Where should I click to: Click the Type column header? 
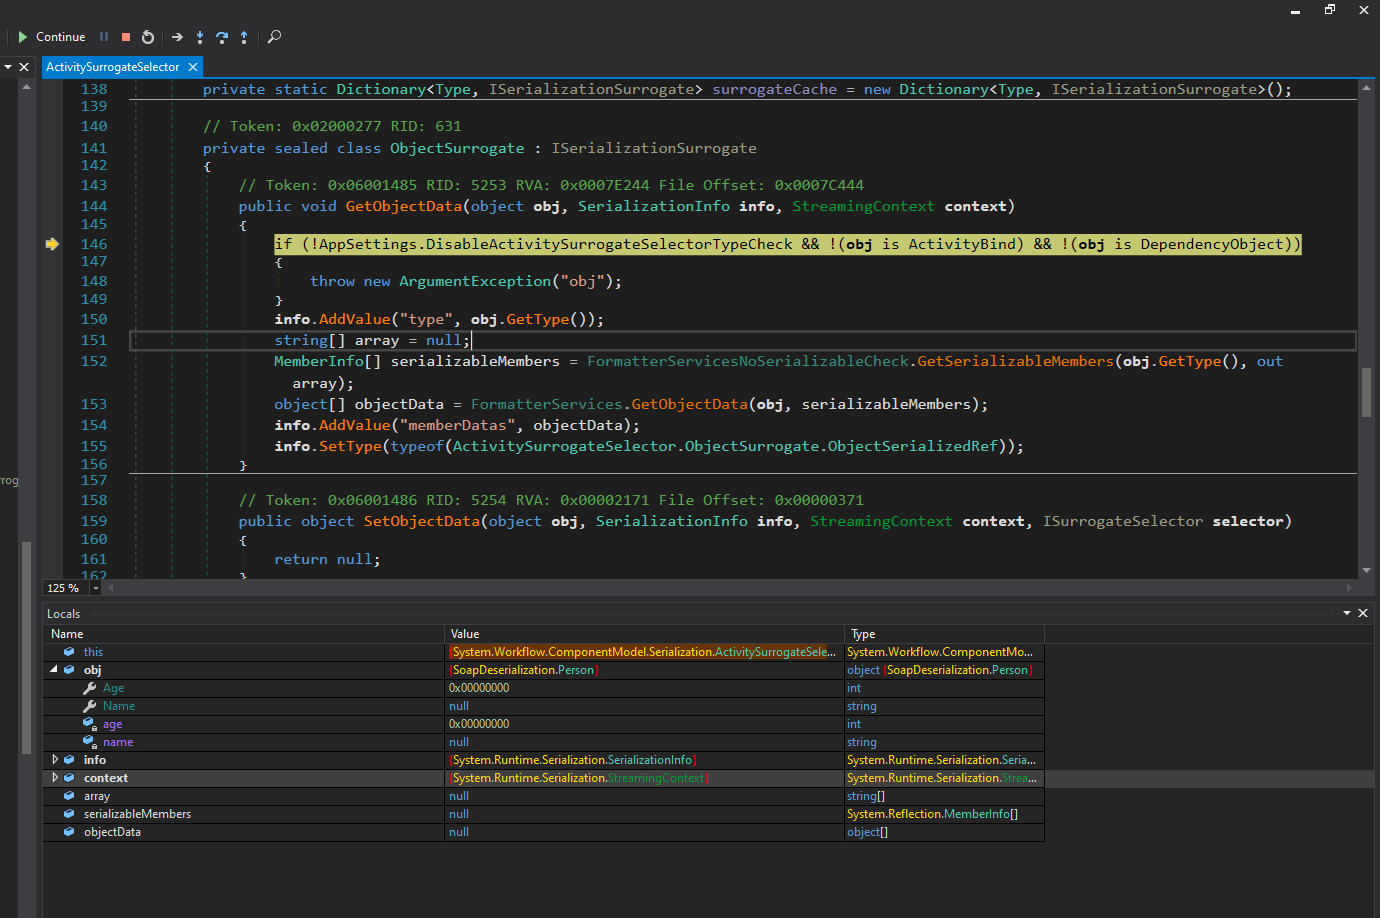point(945,634)
